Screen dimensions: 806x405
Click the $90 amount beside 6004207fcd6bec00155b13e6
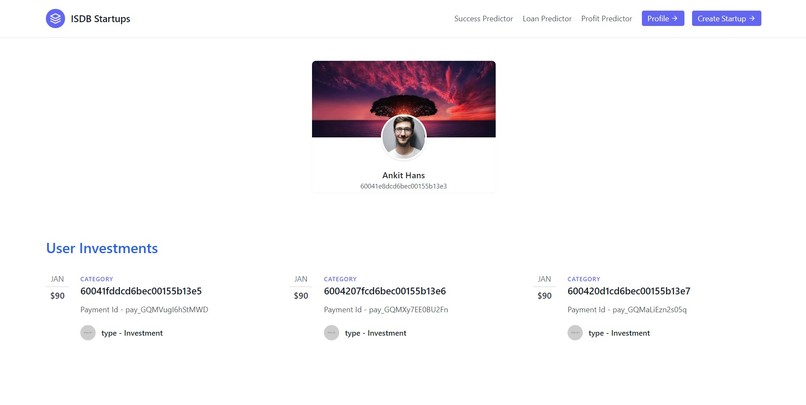(301, 296)
